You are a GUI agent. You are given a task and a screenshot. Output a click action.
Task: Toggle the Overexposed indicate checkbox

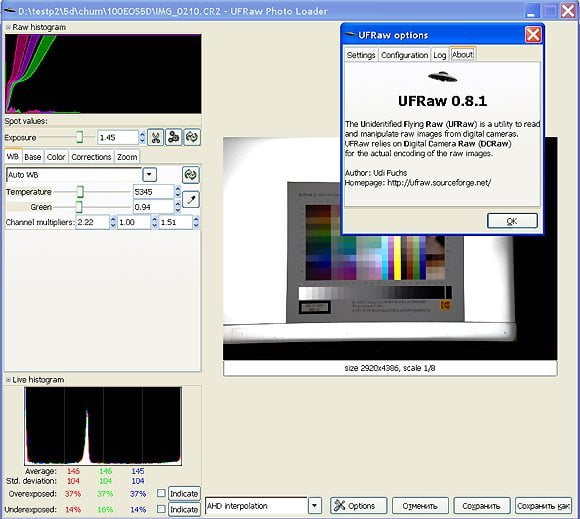click(x=161, y=493)
